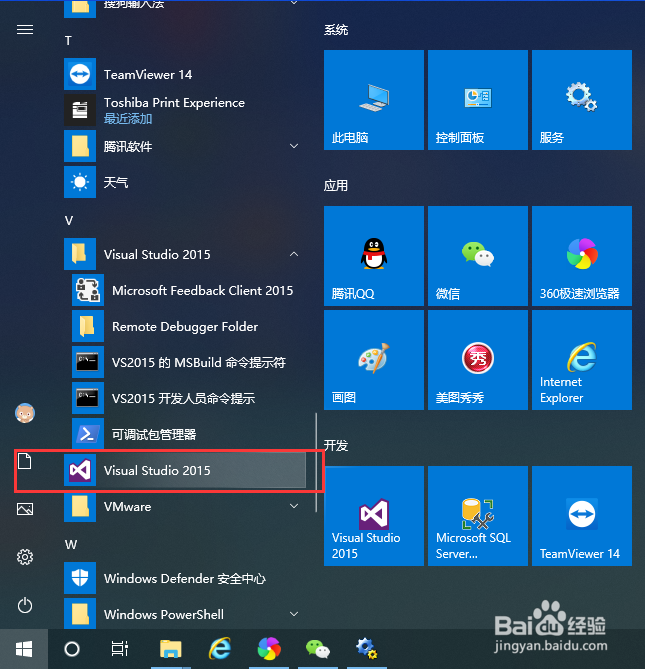Expand the Start menu hamburger
The height and width of the screenshot is (669, 645).
pos(25,29)
